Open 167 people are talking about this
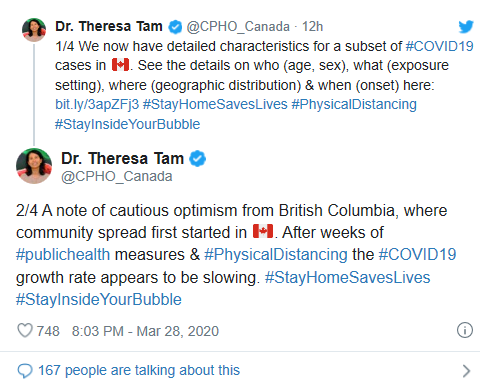Image resolution: width=480 pixels, height=387 pixels. [139, 370]
